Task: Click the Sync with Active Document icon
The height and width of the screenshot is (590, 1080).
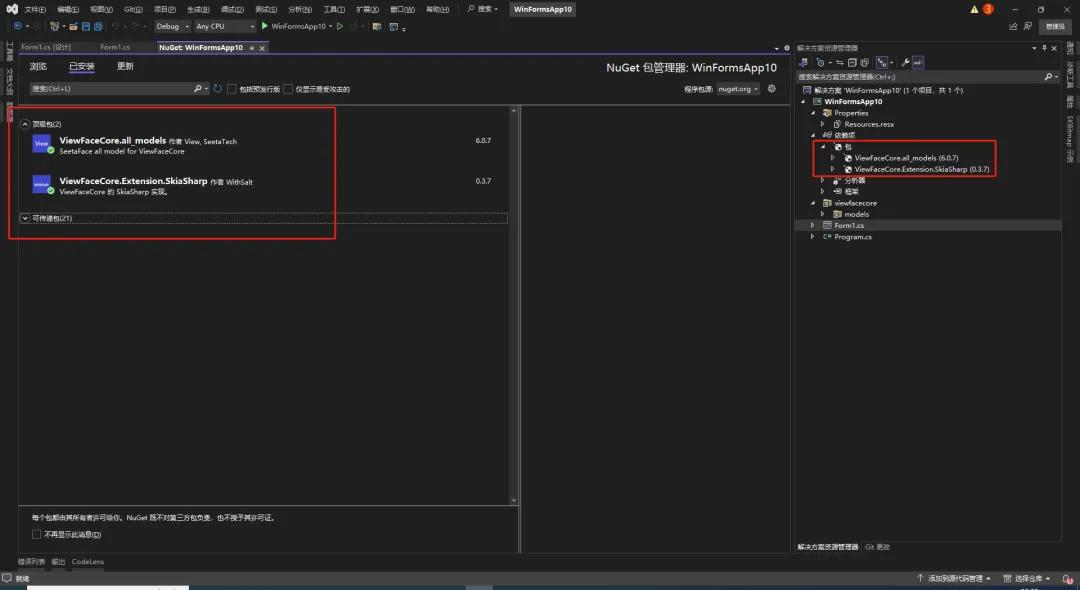Action: (840, 63)
